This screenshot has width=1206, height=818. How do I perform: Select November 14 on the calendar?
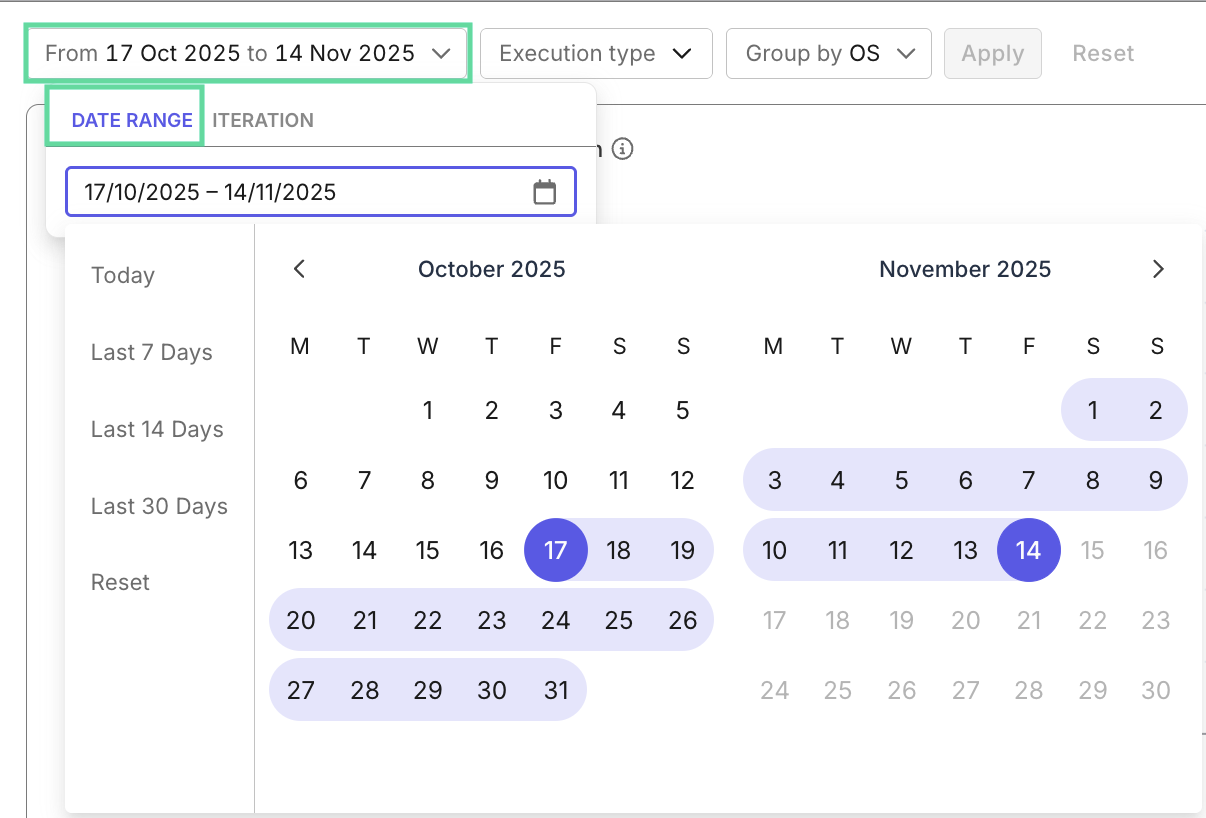click(1029, 550)
